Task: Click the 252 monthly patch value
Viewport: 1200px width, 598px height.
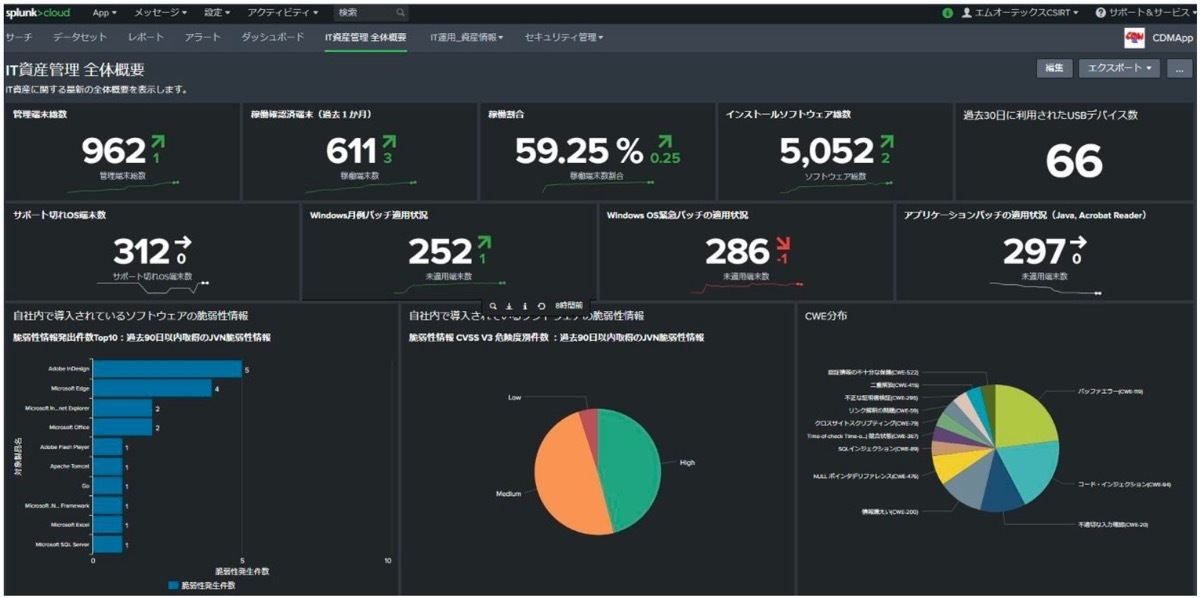Action: (x=441, y=251)
